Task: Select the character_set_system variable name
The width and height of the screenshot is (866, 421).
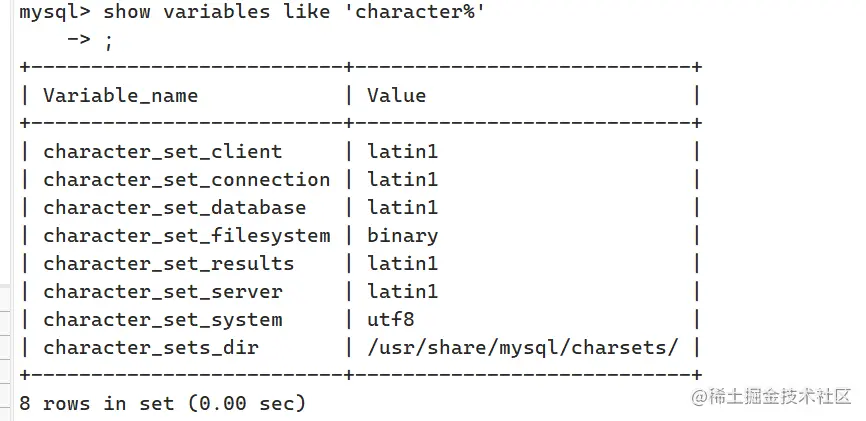Action: (162, 320)
